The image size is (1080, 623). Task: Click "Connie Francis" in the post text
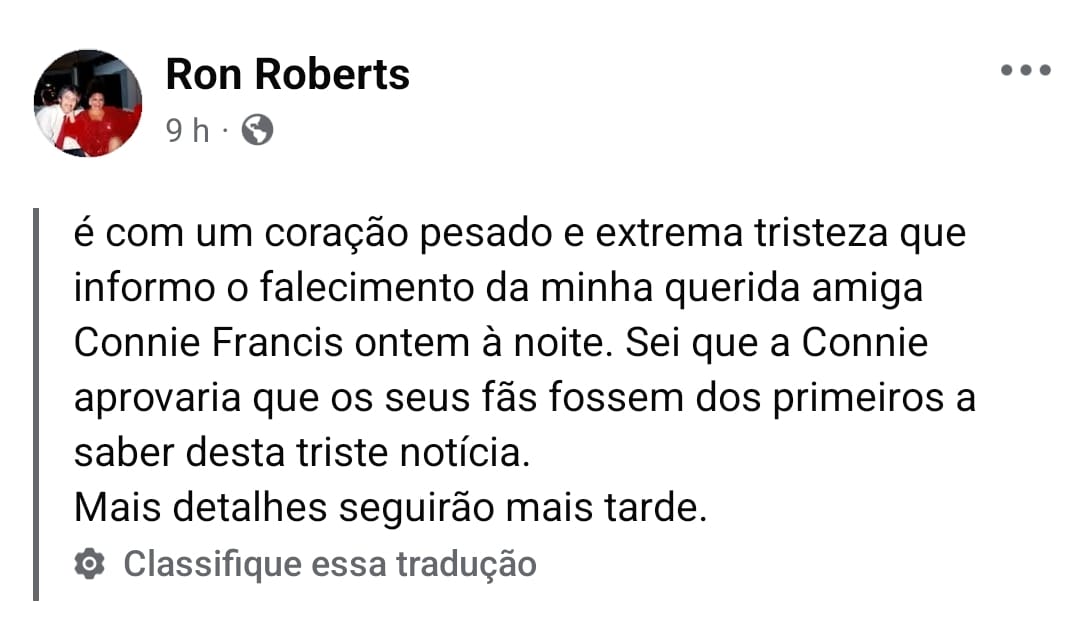(208, 343)
